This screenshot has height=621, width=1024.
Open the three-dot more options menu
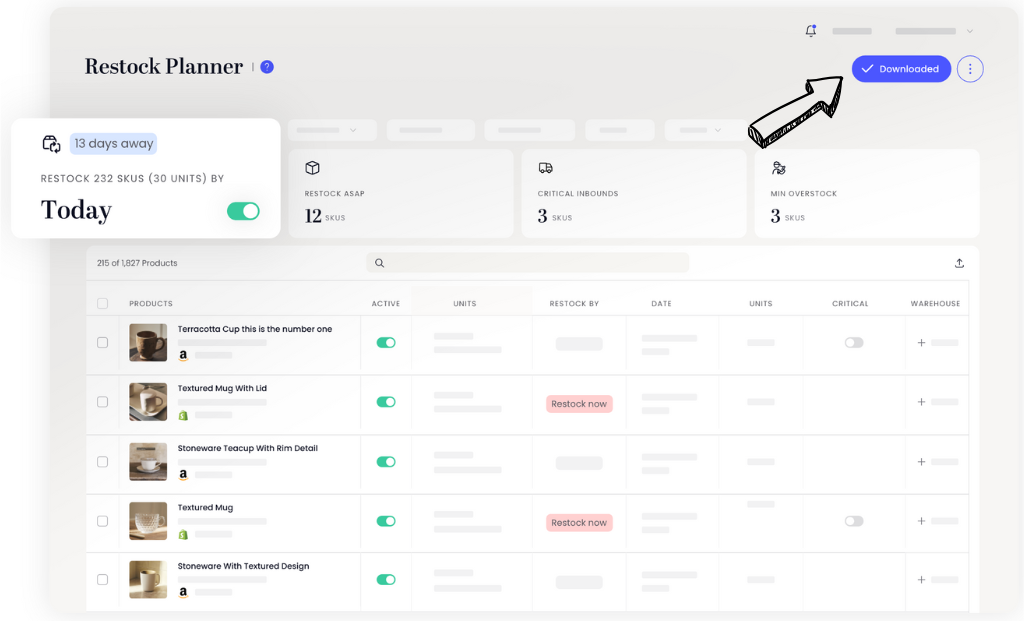970,69
